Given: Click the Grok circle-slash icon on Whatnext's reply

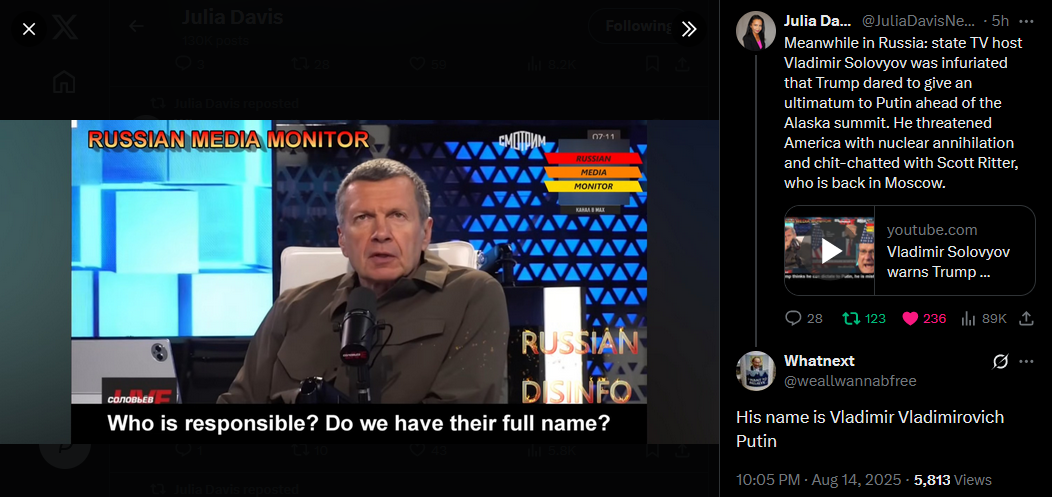Looking at the screenshot, I should click(1000, 362).
